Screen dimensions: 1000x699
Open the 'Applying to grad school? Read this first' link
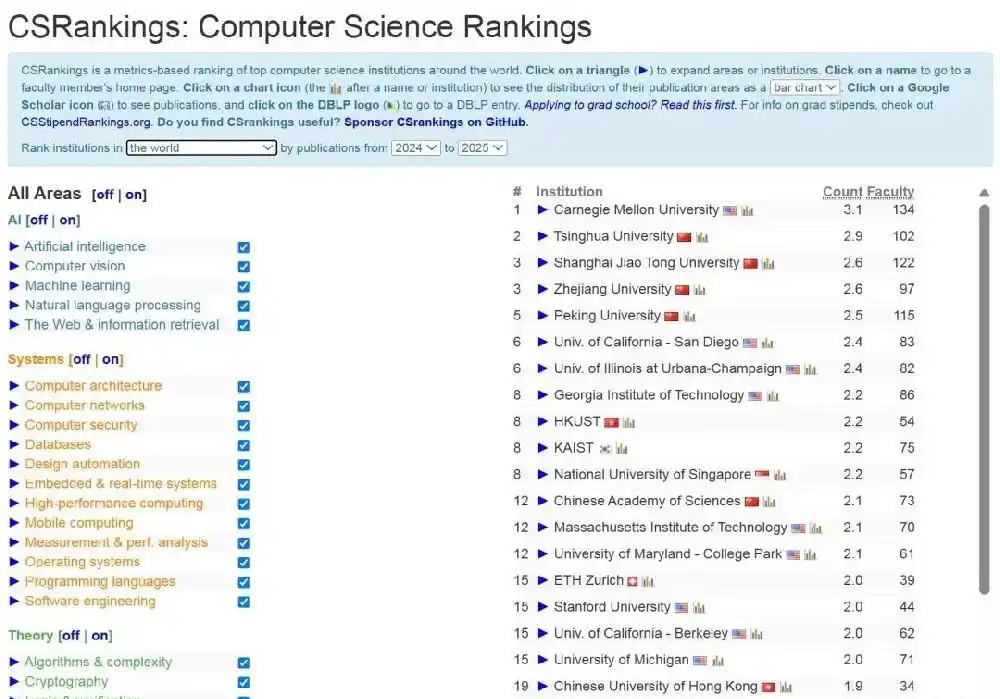coord(630,105)
